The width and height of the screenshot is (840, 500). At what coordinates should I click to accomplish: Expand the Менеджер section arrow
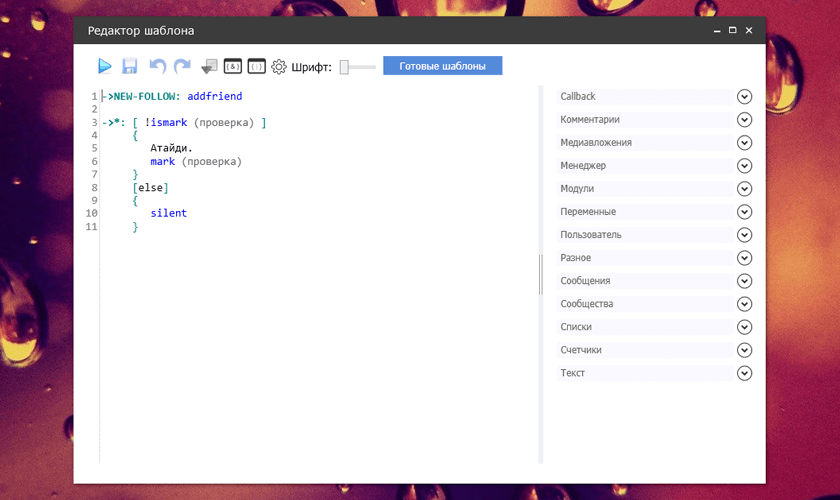point(744,166)
